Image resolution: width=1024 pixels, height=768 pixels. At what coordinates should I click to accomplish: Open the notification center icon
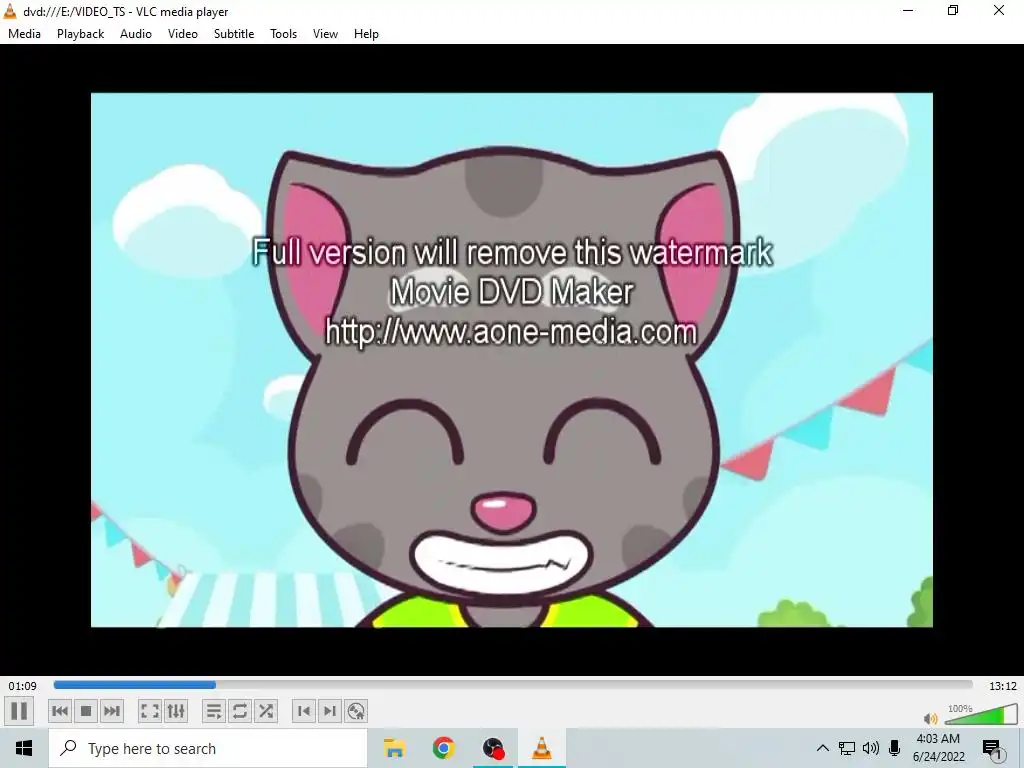click(993, 748)
